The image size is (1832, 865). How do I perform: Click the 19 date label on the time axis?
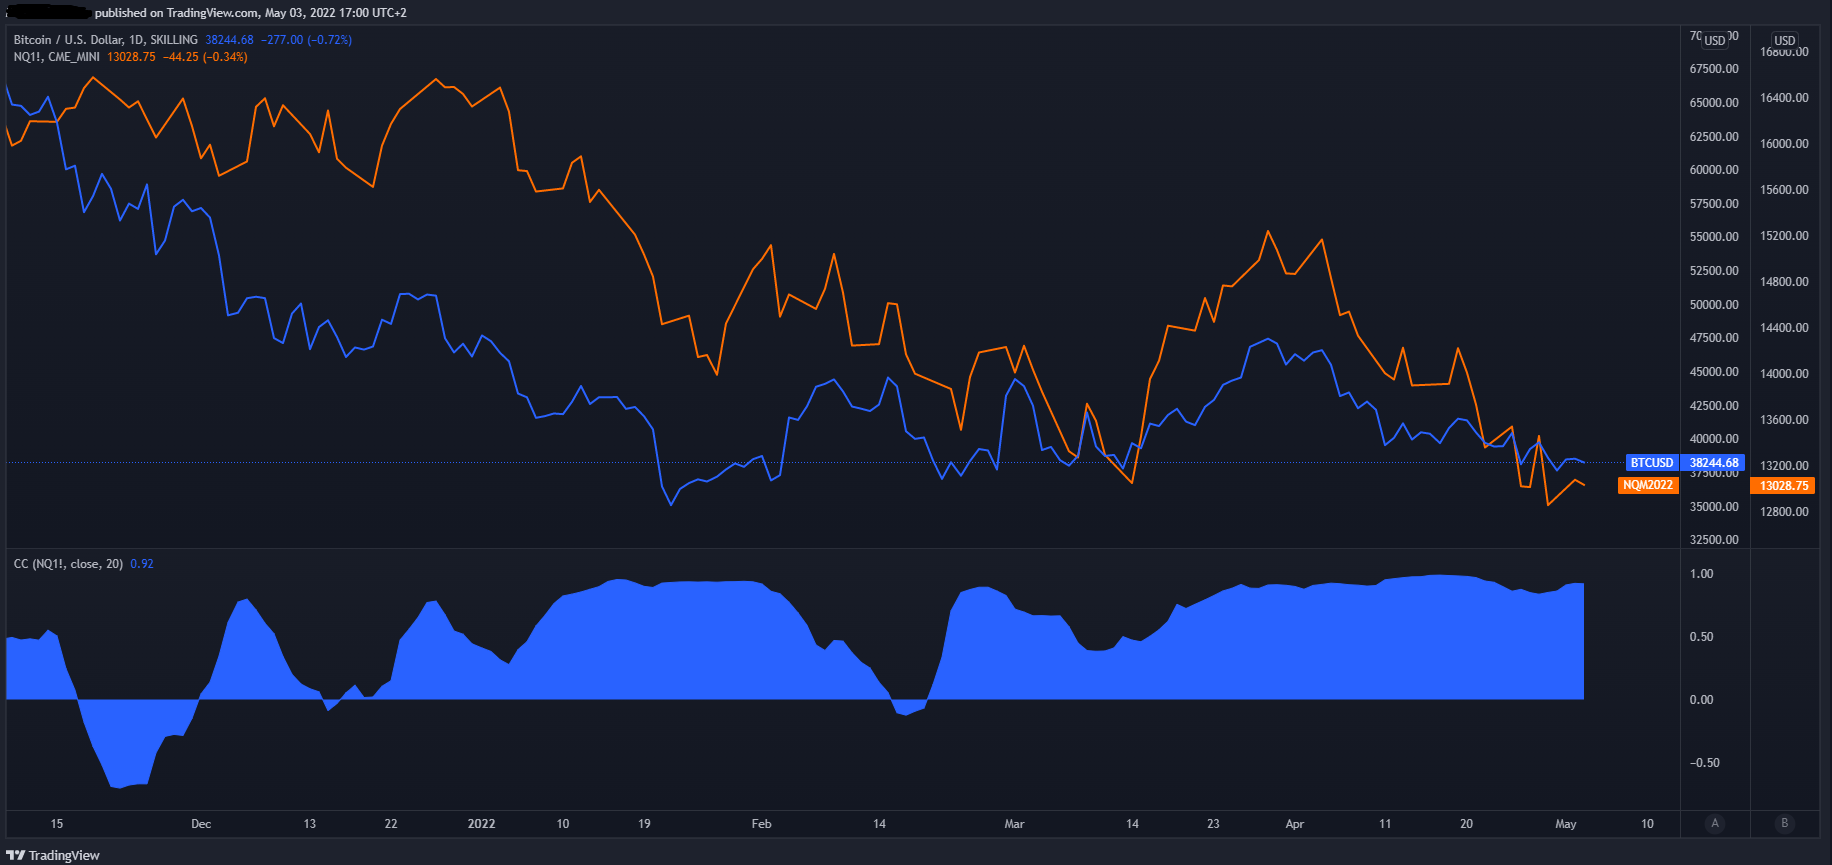coord(644,824)
